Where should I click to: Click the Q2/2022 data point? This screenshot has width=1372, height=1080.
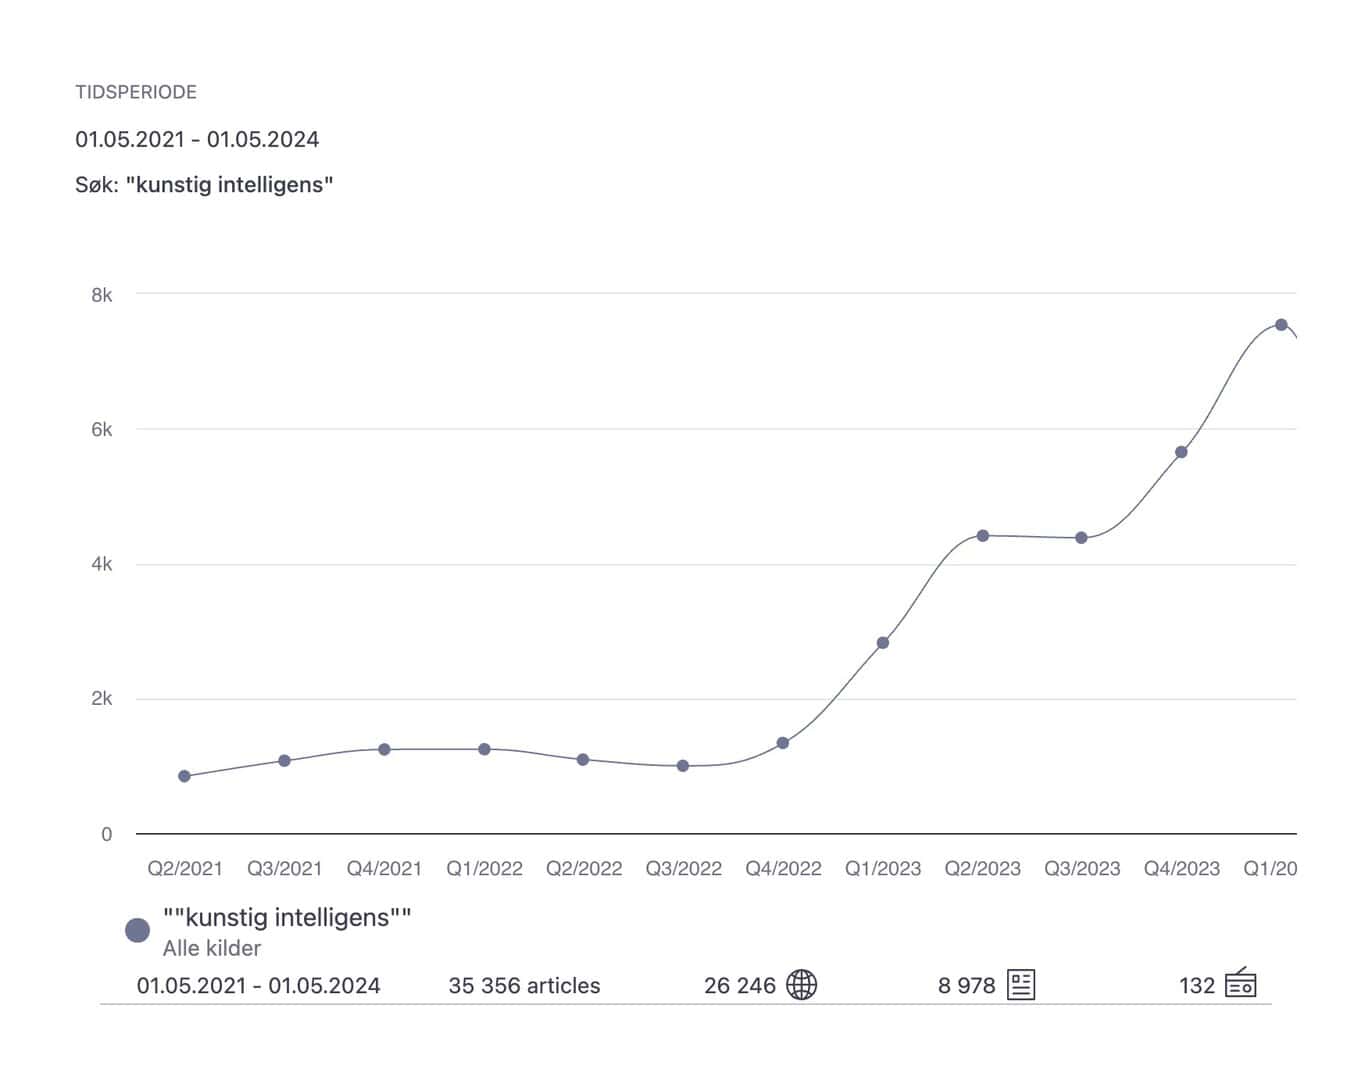coord(583,760)
